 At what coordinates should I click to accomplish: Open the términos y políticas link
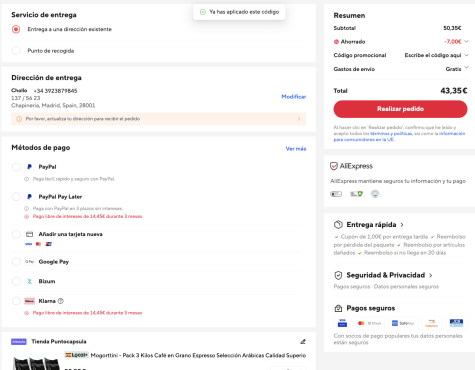pyautogui.click(x=391, y=133)
